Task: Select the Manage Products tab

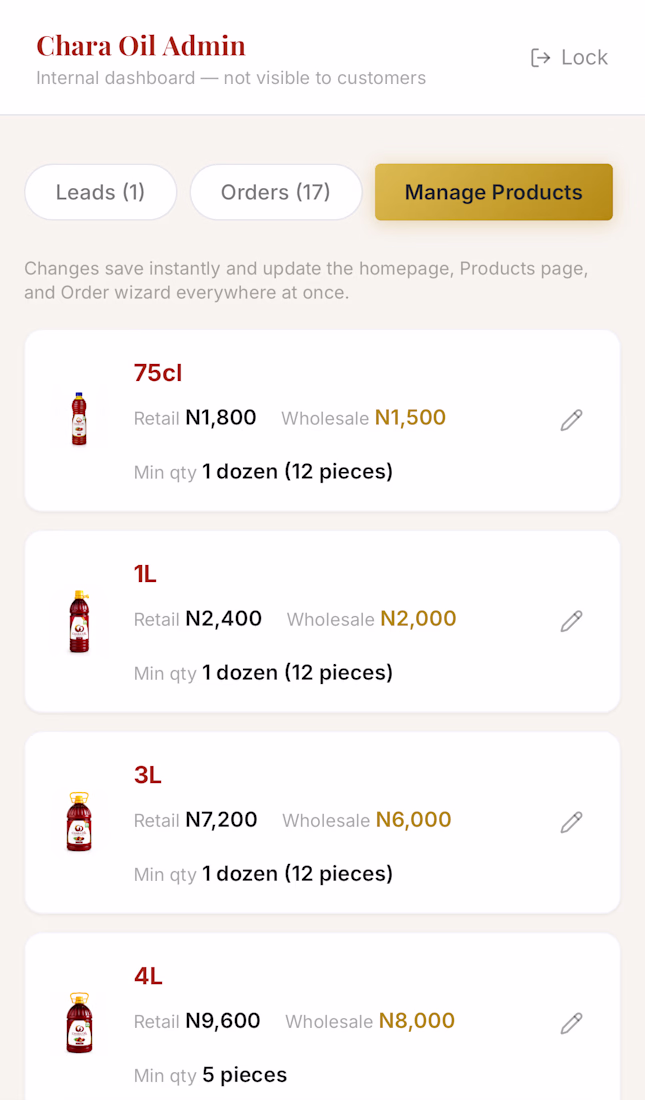Action: click(x=493, y=192)
